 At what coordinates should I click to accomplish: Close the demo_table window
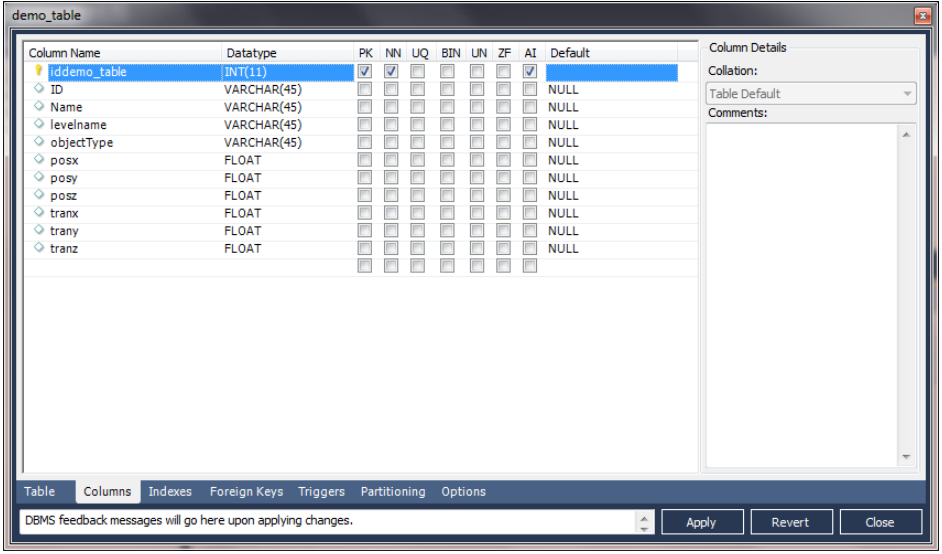pos(922,16)
